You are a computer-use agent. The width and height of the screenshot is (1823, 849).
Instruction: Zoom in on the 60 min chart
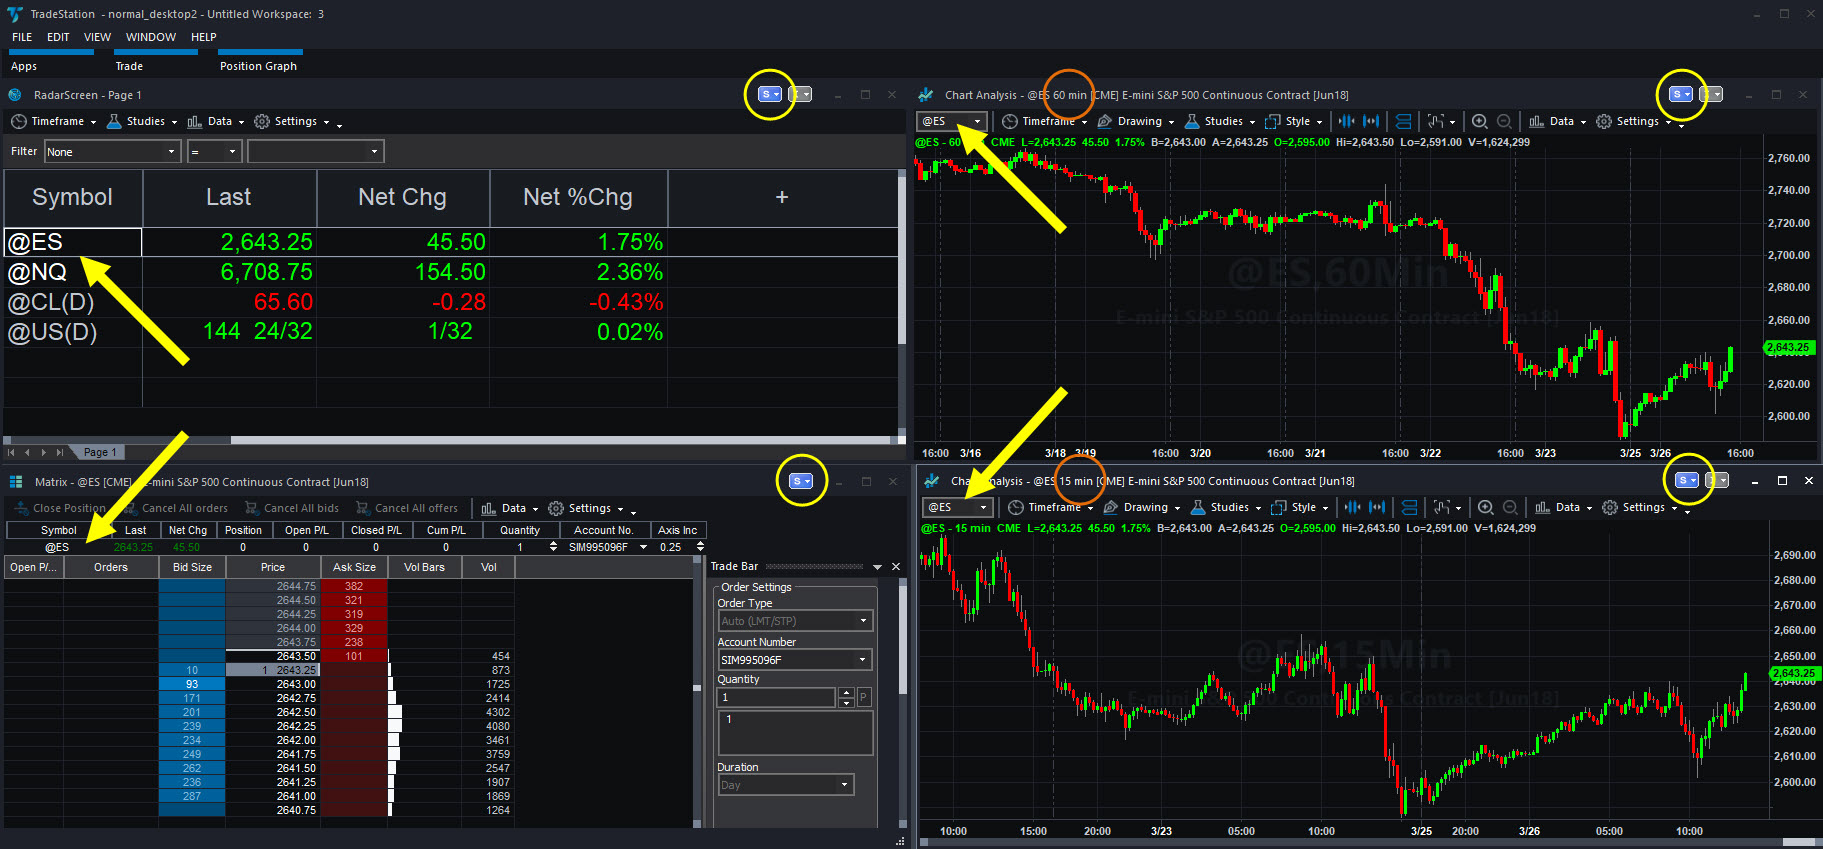pyautogui.click(x=1480, y=121)
